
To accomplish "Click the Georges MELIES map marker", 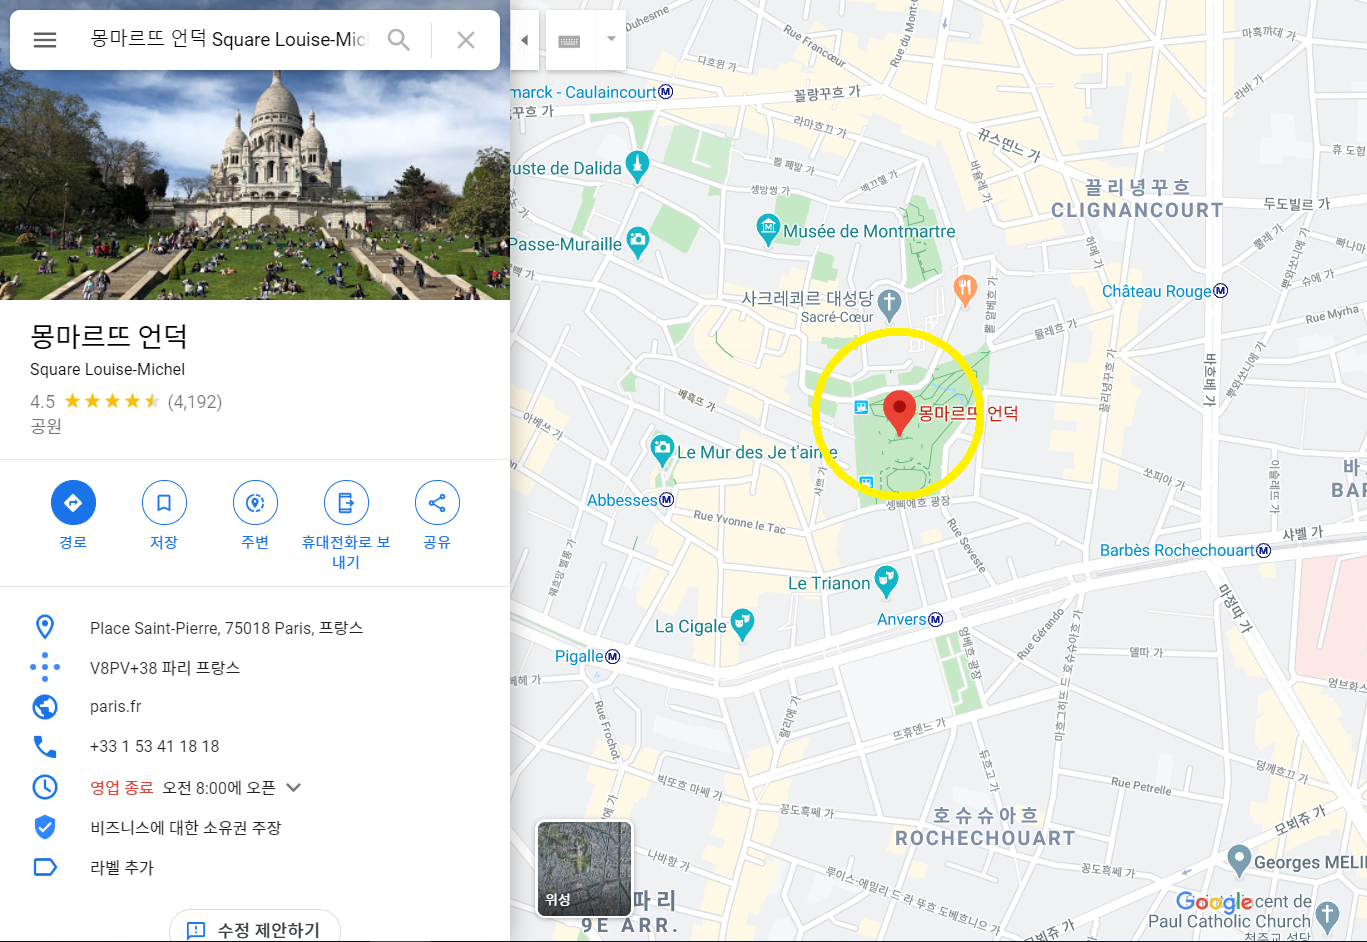I will point(1239,859).
